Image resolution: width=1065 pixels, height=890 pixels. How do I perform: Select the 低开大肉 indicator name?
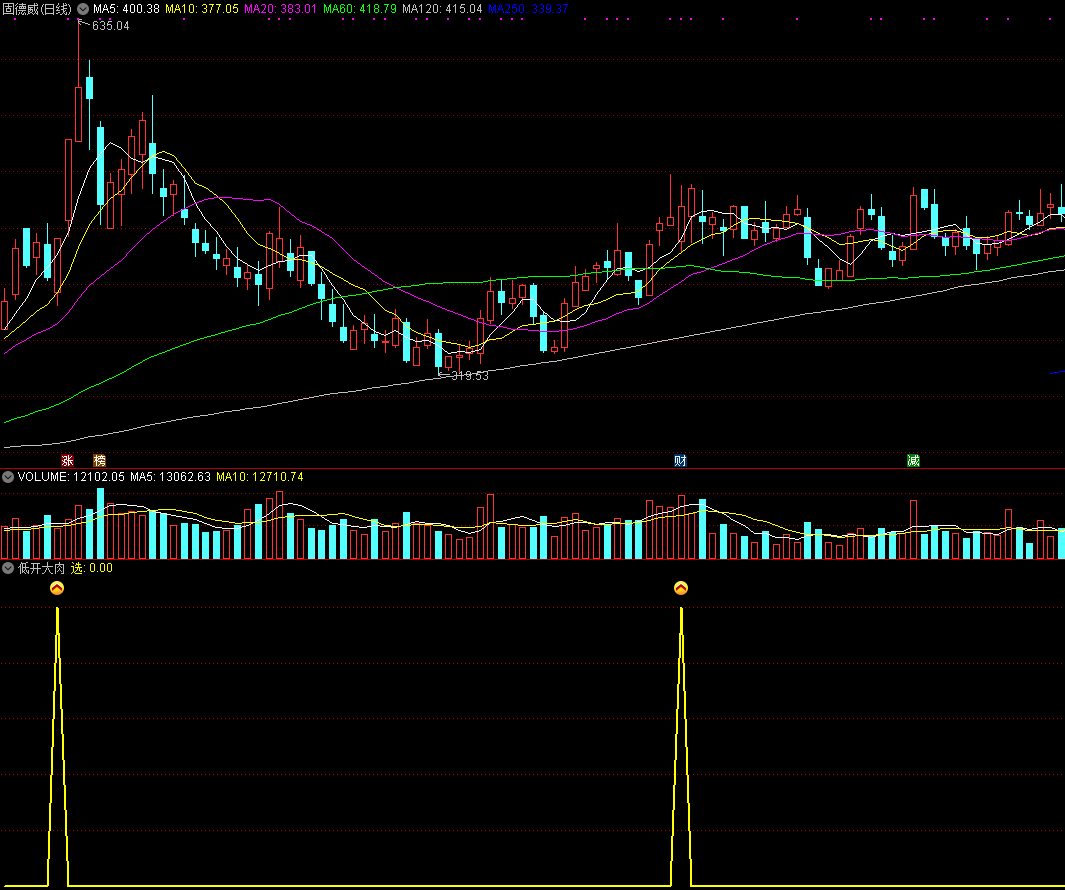tap(41, 568)
